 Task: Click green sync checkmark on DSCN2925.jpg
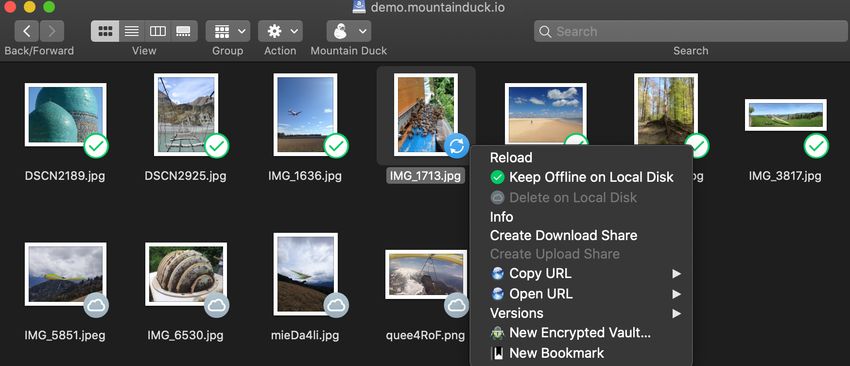[x=217, y=146]
